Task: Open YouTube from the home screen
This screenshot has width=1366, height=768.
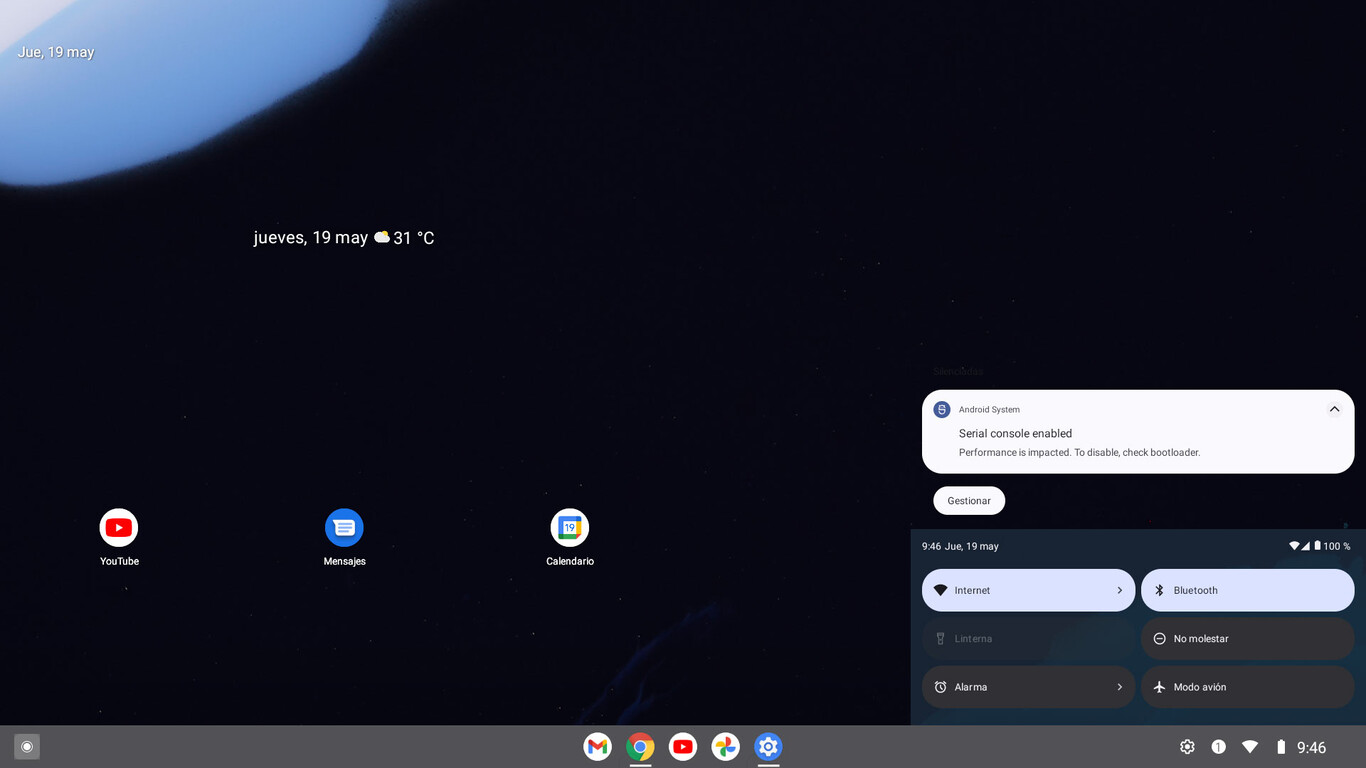Action: pyautogui.click(x=119, y=528)
